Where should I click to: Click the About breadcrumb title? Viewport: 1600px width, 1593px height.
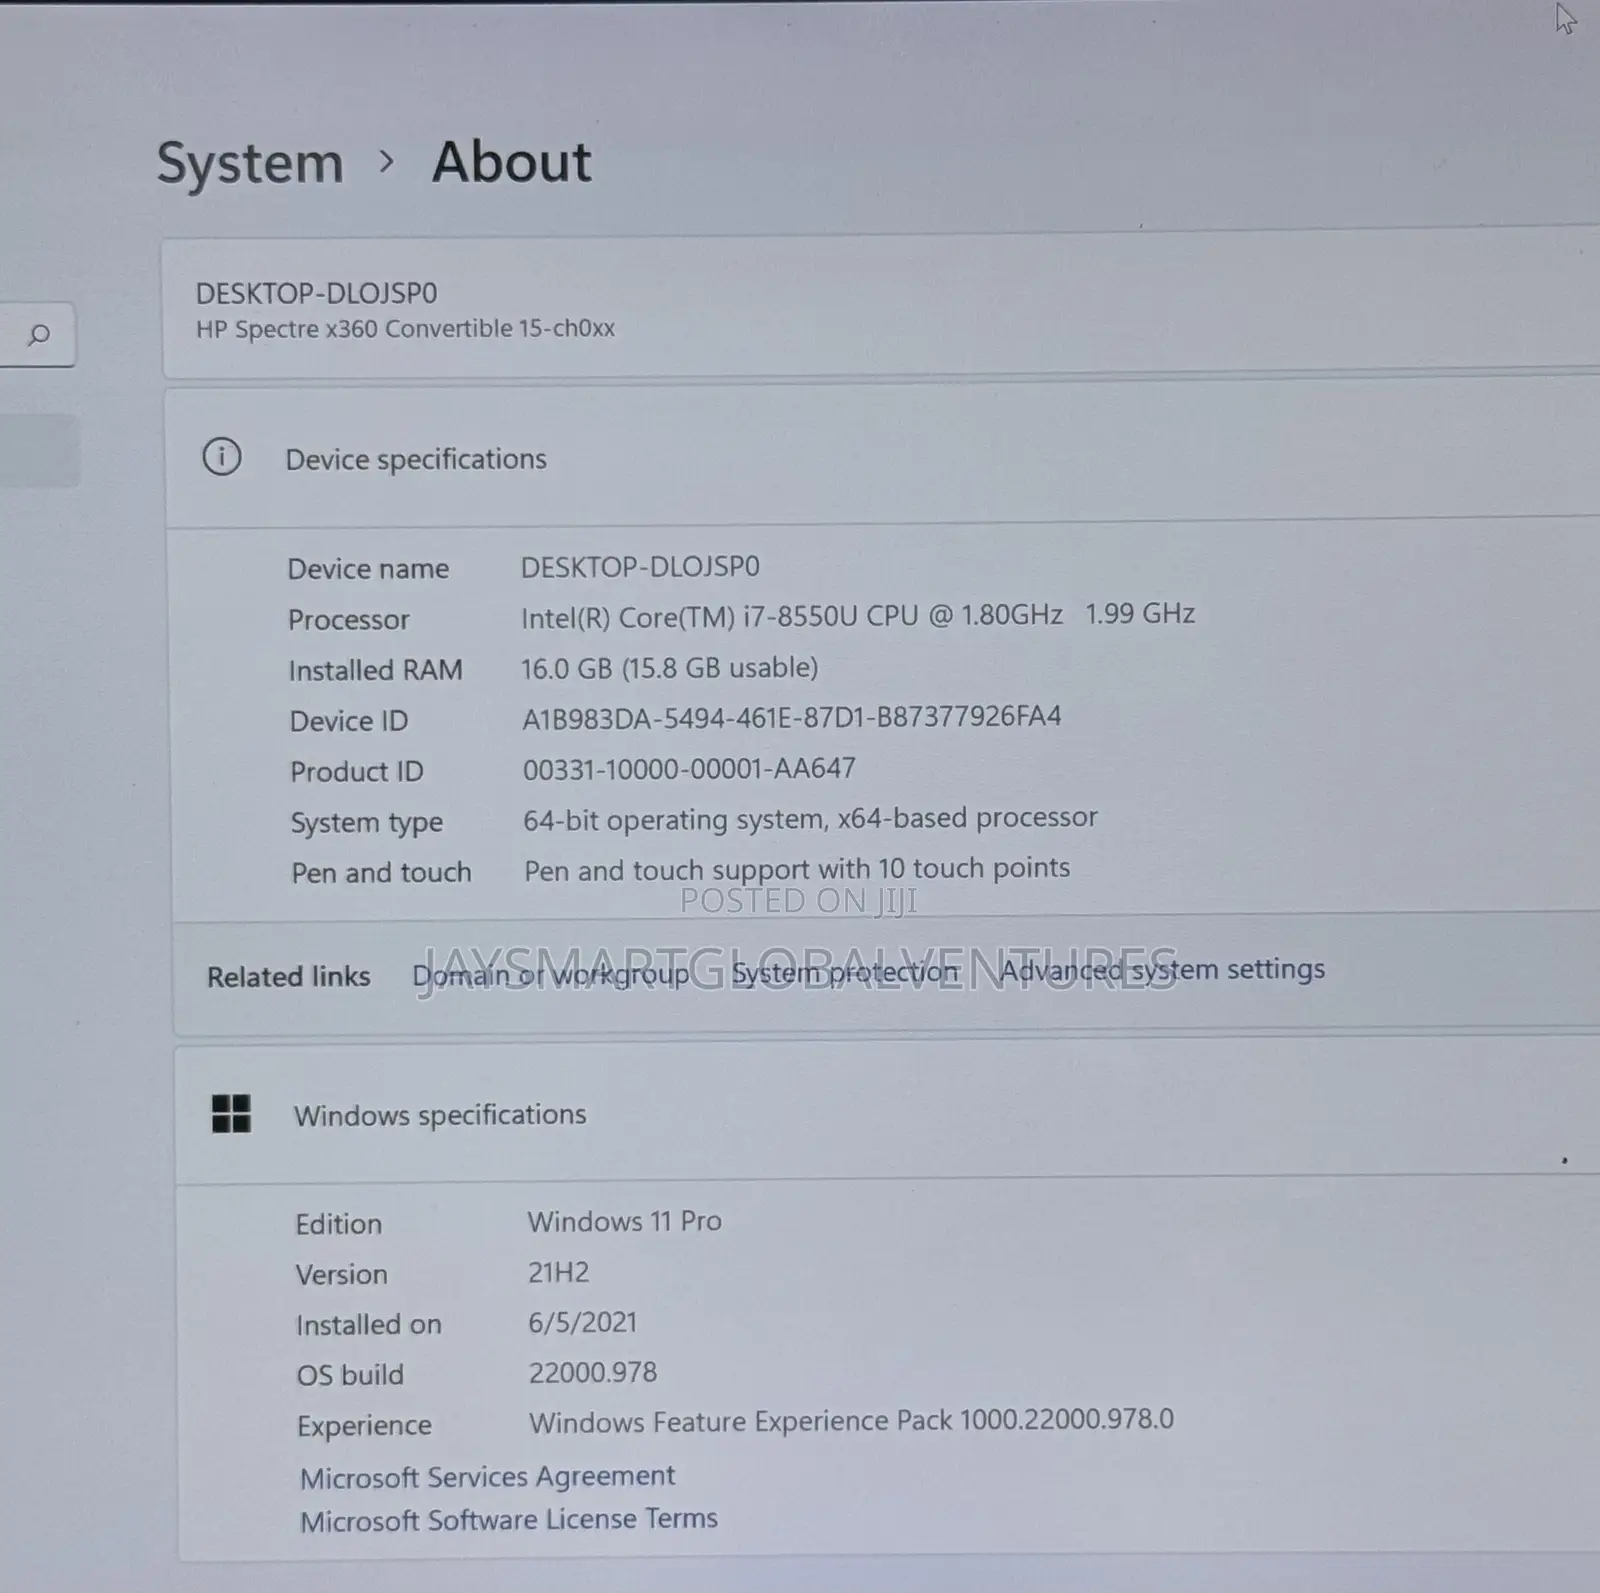(511, 161)
